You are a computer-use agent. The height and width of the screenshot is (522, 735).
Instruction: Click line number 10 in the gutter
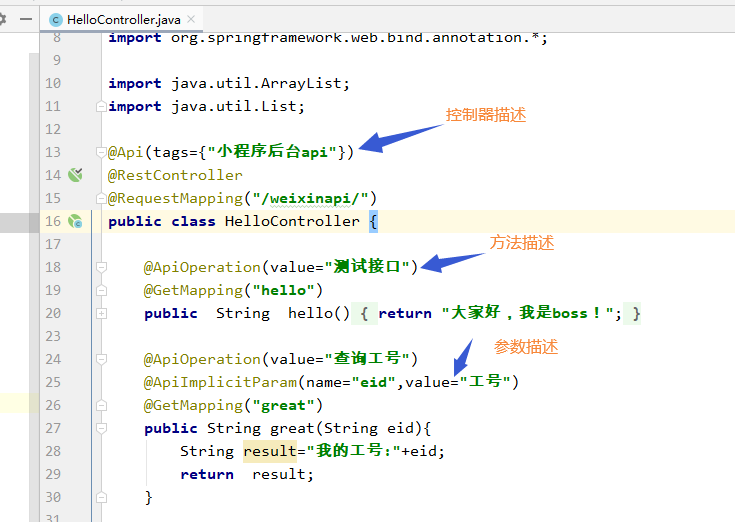pos(53,83)
